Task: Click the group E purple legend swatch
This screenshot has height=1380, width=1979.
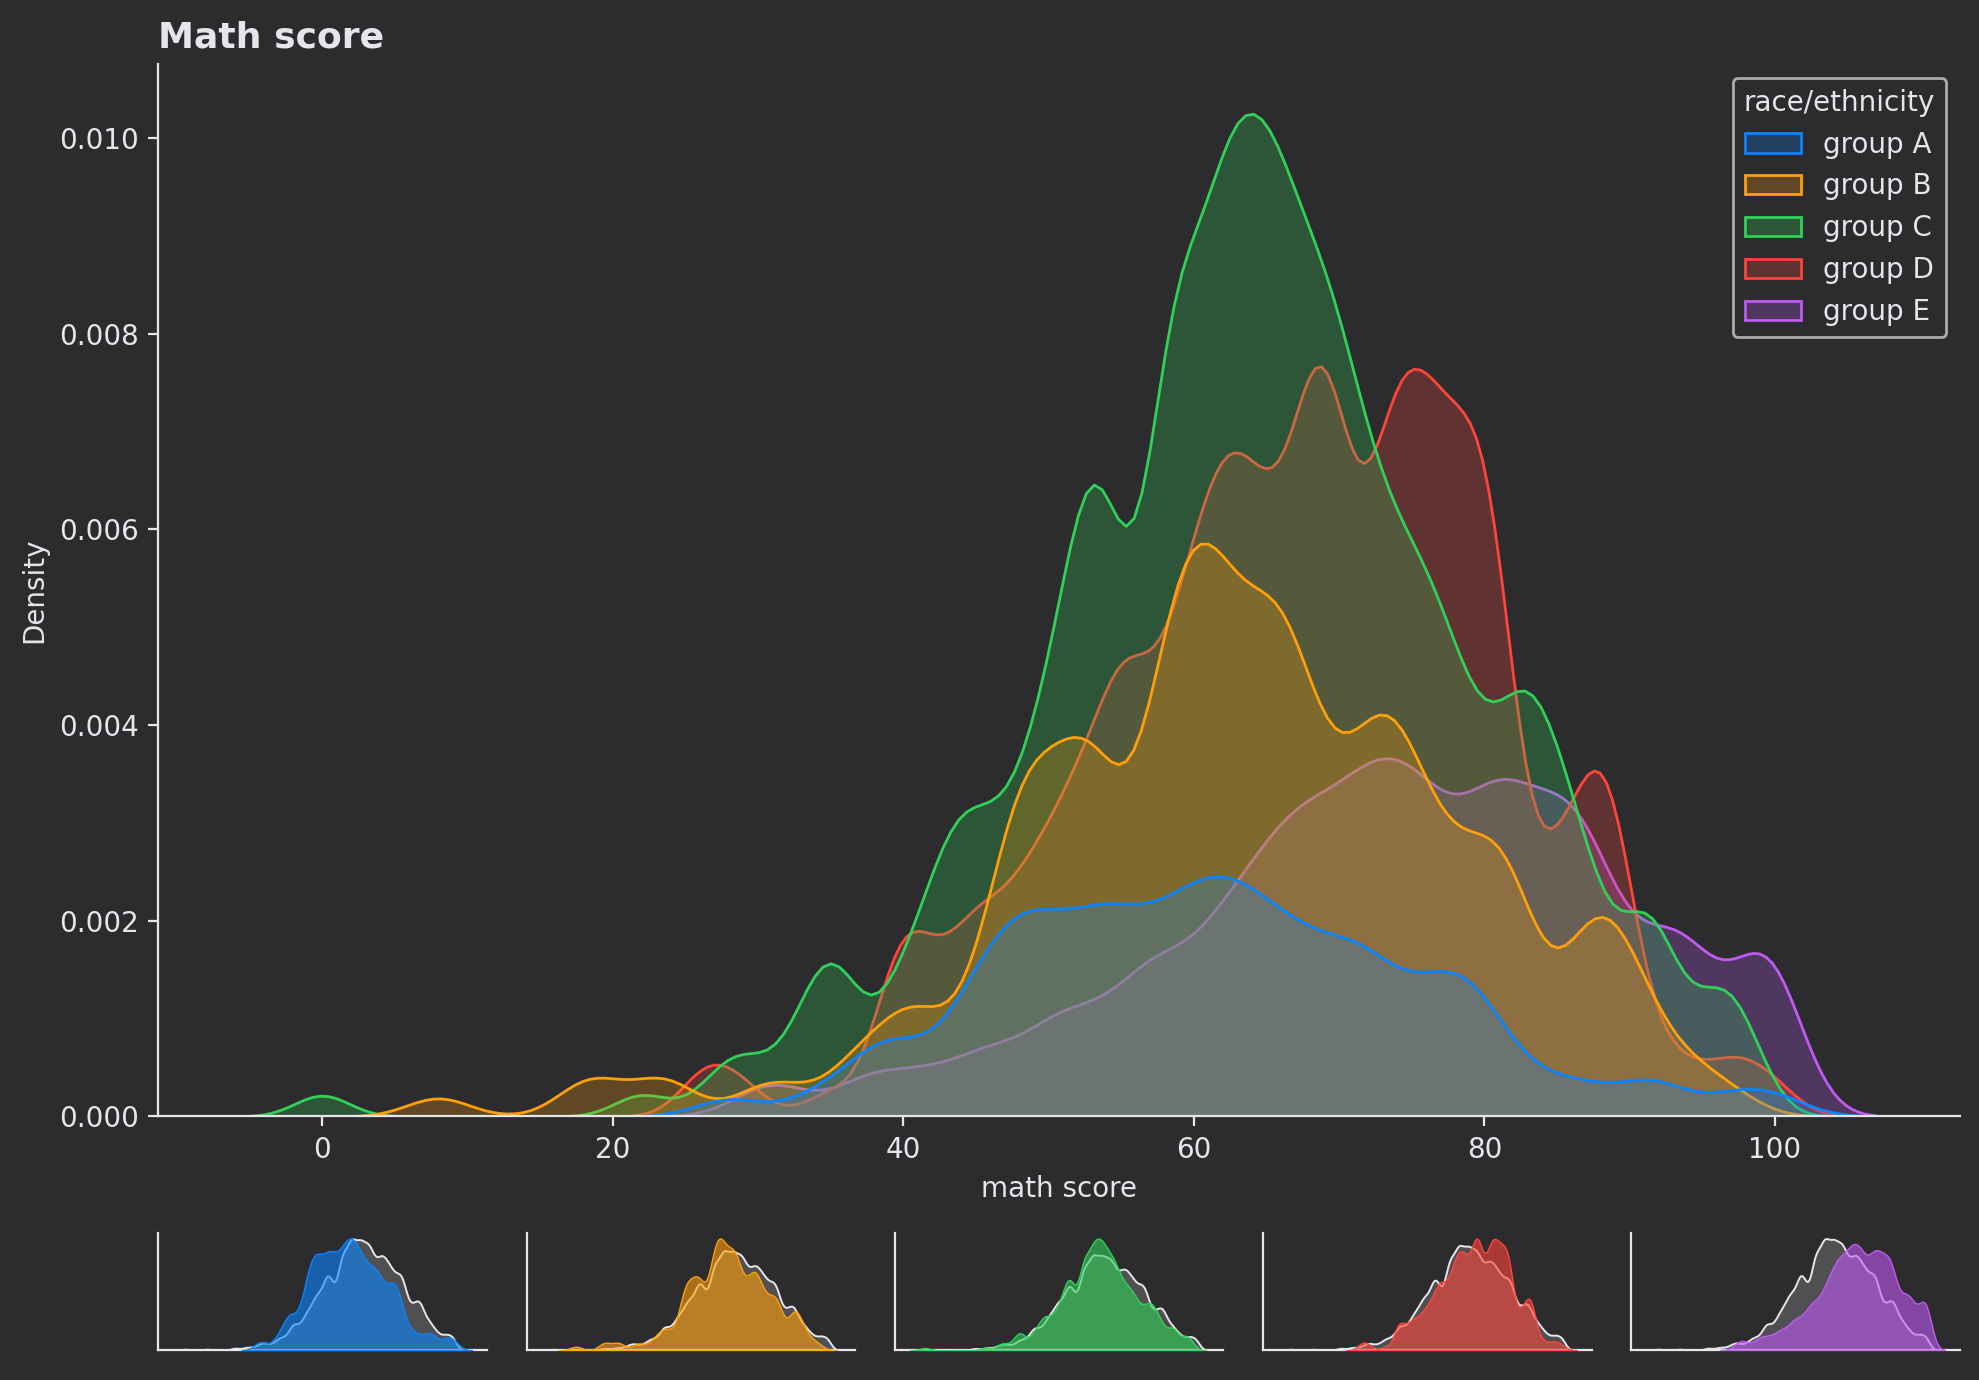Action: [1772, 311]
